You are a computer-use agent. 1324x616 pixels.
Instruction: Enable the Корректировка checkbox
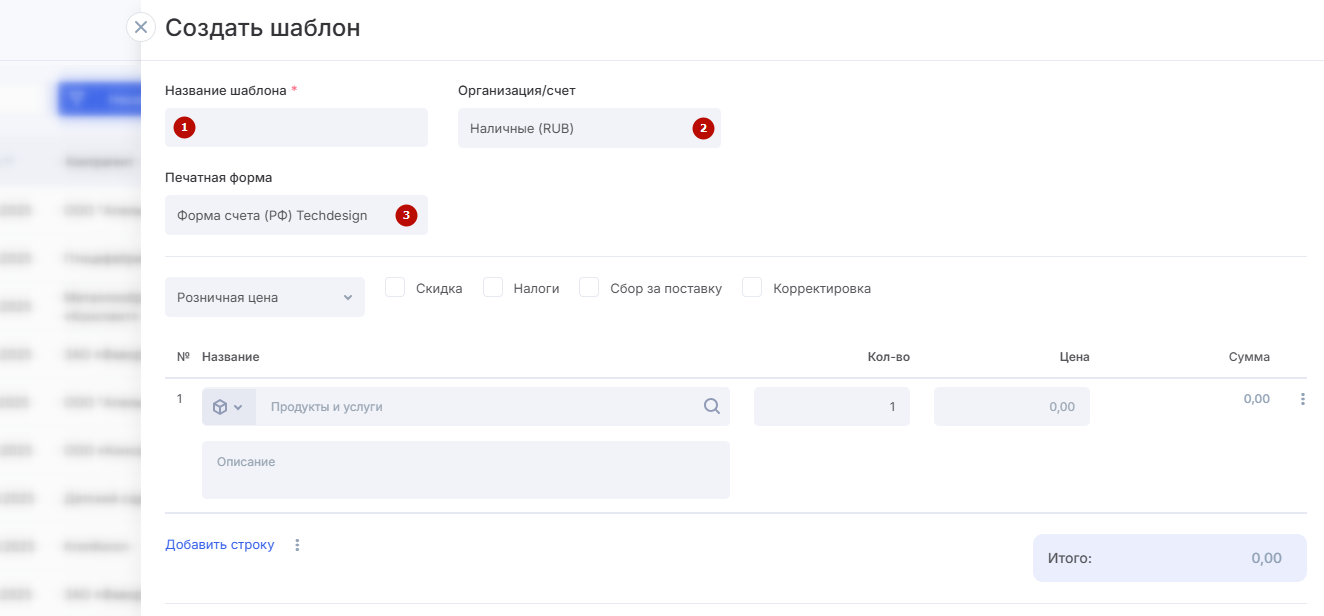click(753, 288)
